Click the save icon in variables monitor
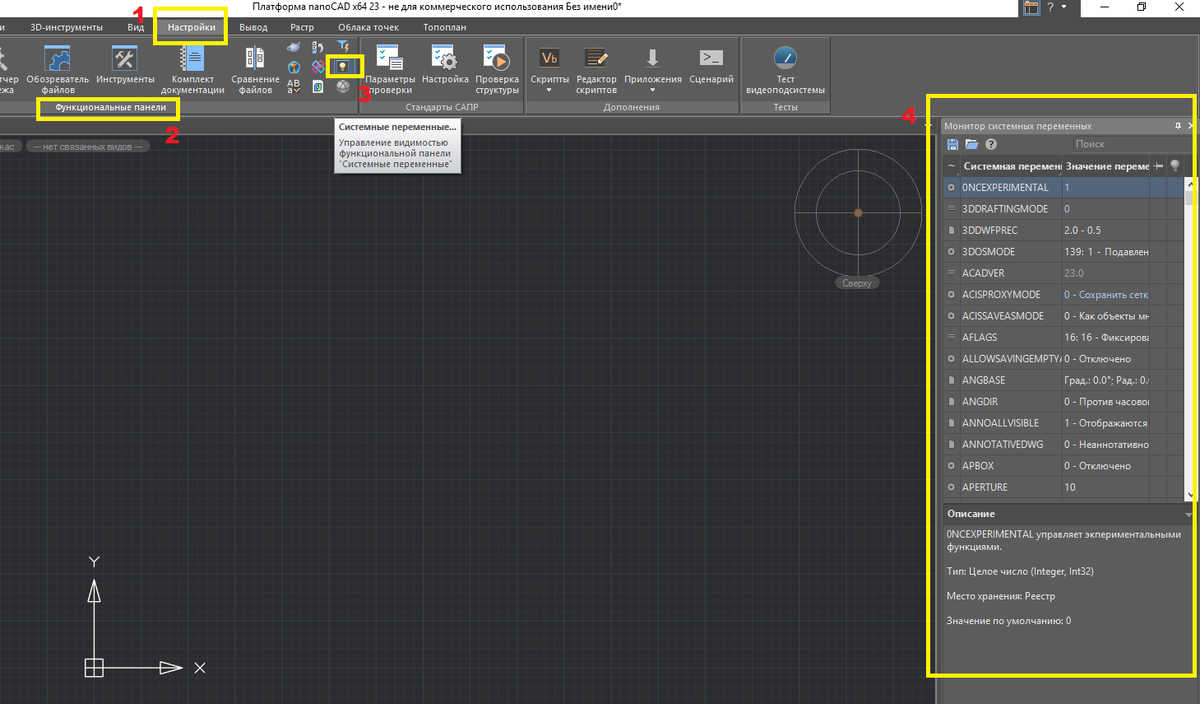Viewport: 1200px width, 704px height. (953, 144)
